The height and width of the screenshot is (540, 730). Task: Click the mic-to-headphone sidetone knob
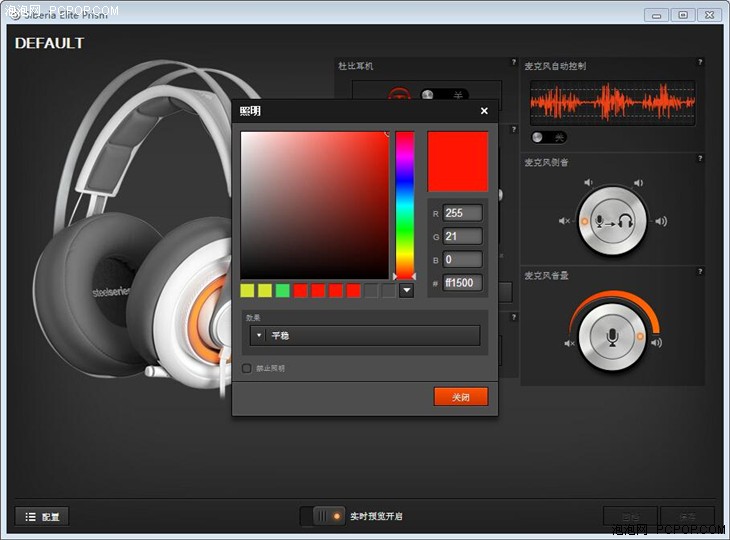[613, 221]
